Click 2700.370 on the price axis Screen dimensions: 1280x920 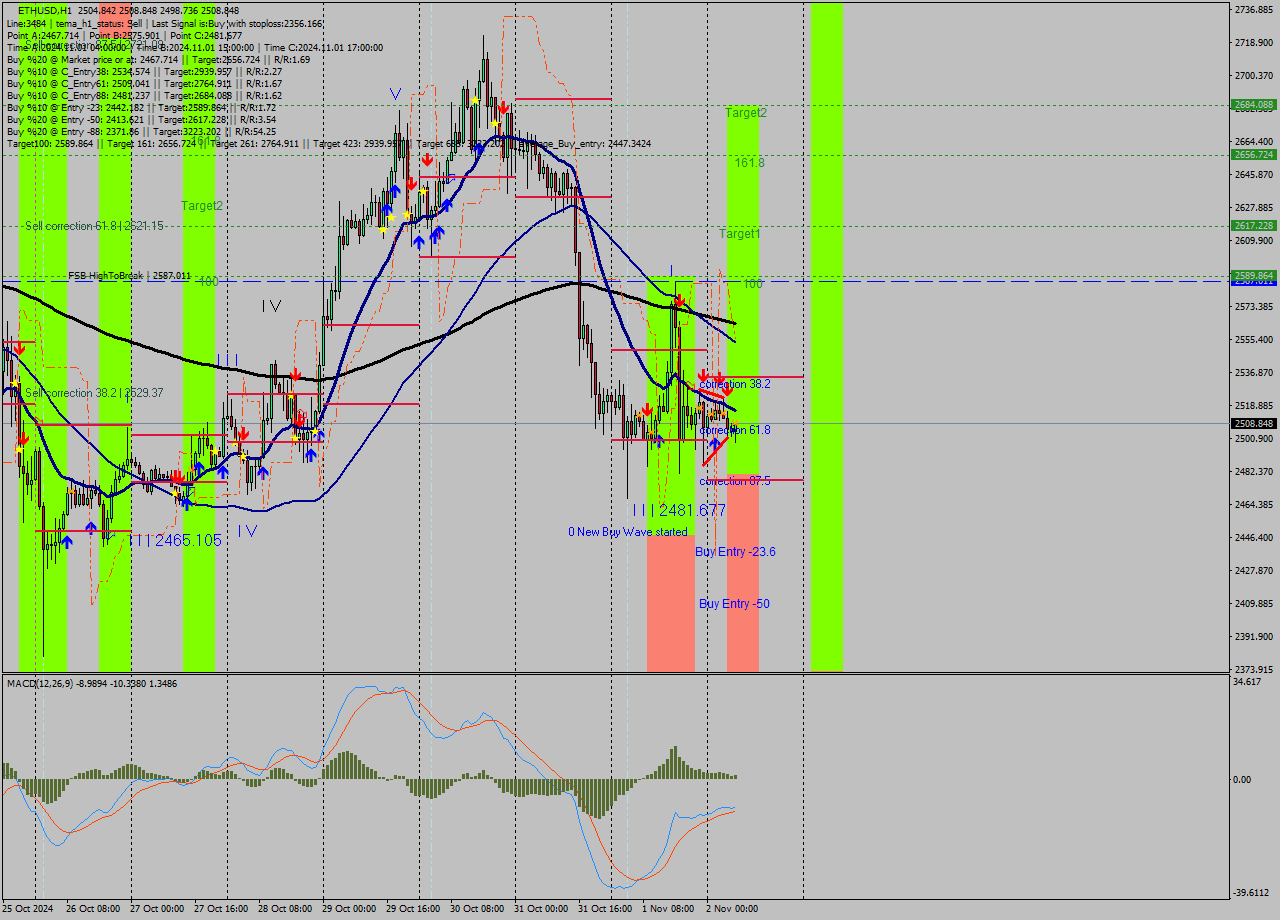coord(1253,76)
